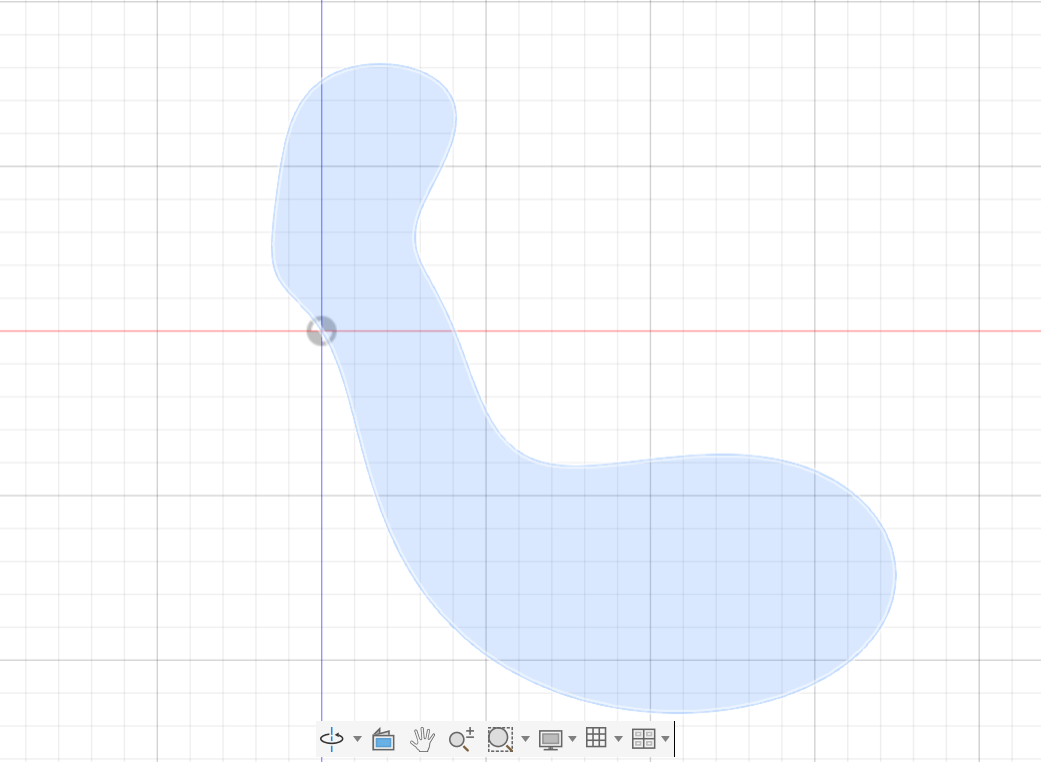The image size is (1041, 762).
Task: Open the grid options dropdown
Action: 617,738
